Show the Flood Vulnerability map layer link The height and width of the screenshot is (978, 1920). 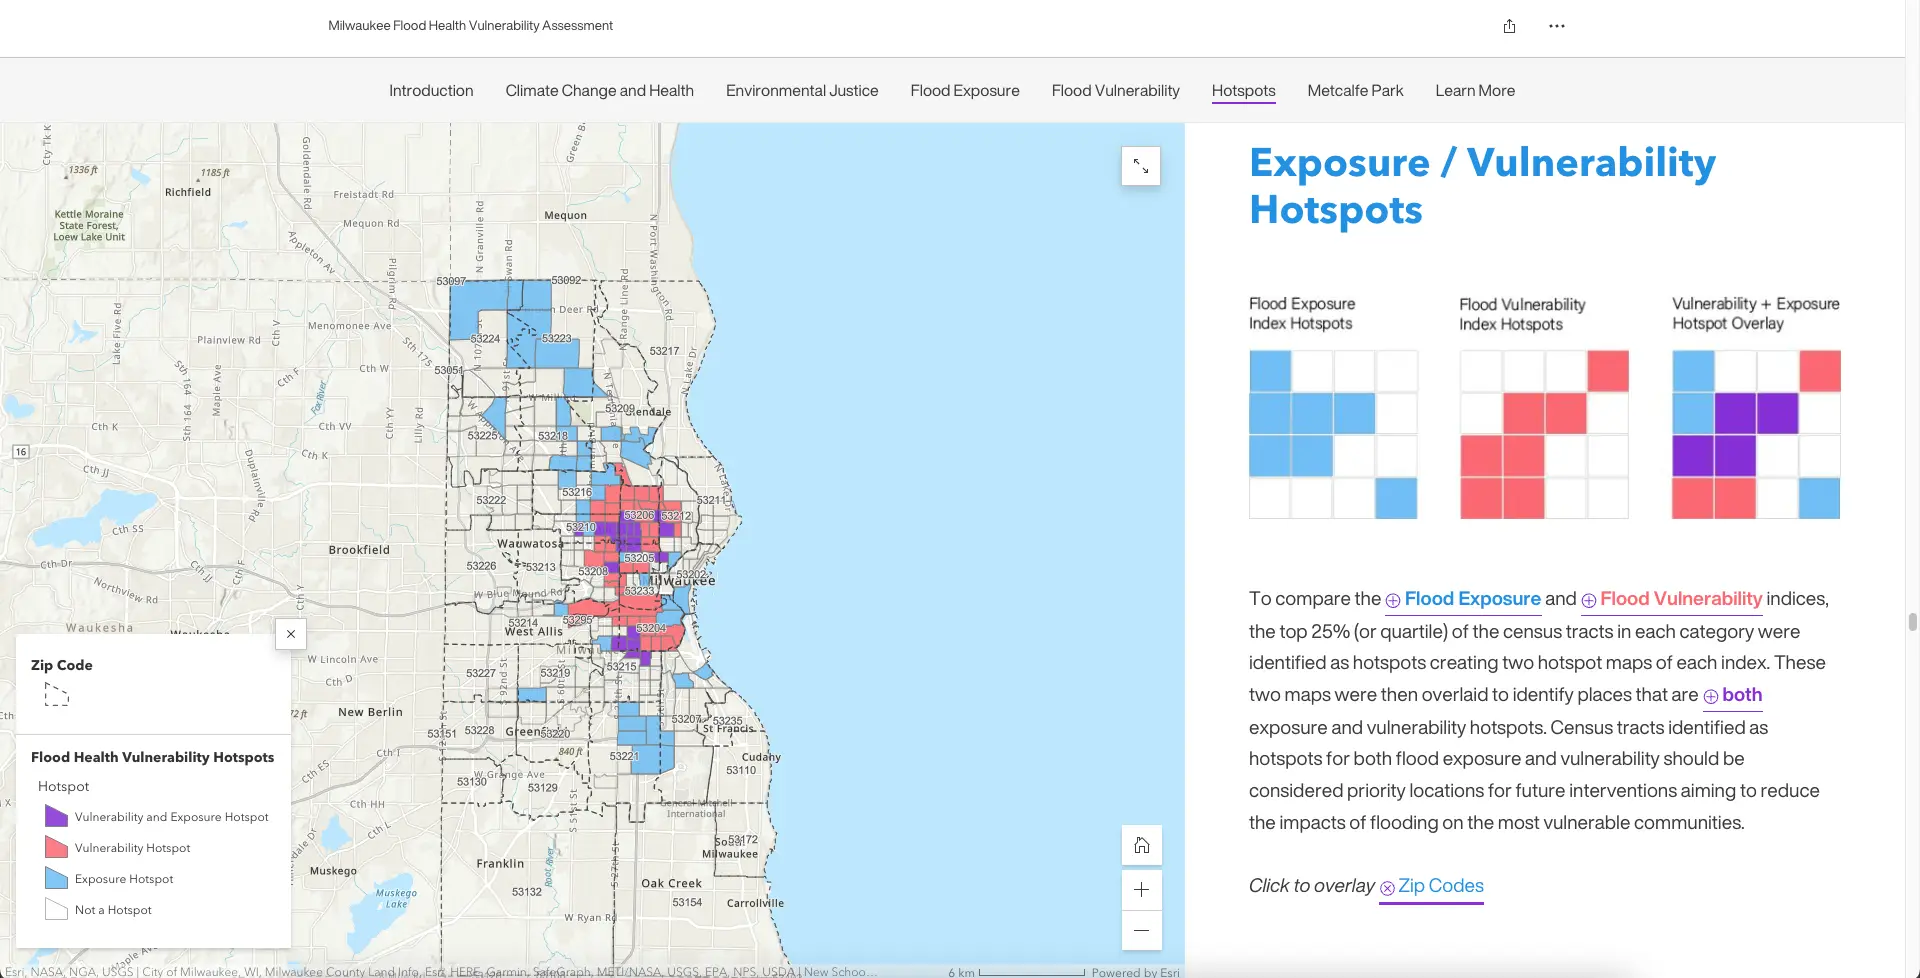[x=1671, y=599]
